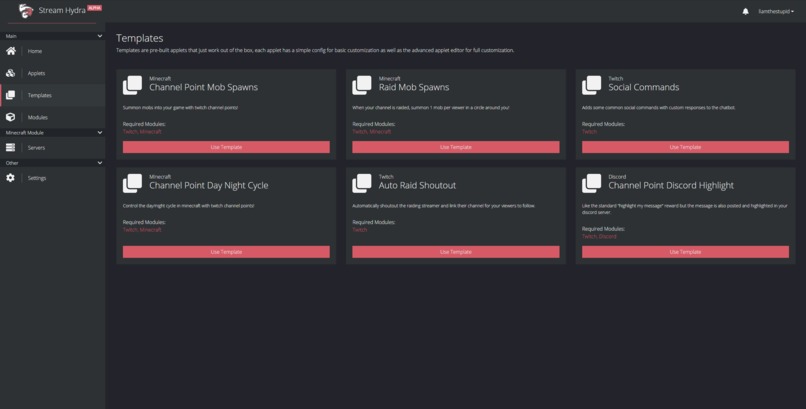Screen dimensions: 806x409
Task: Click the Auto Raid Shoutout card icon
Action: pos(362,183)
